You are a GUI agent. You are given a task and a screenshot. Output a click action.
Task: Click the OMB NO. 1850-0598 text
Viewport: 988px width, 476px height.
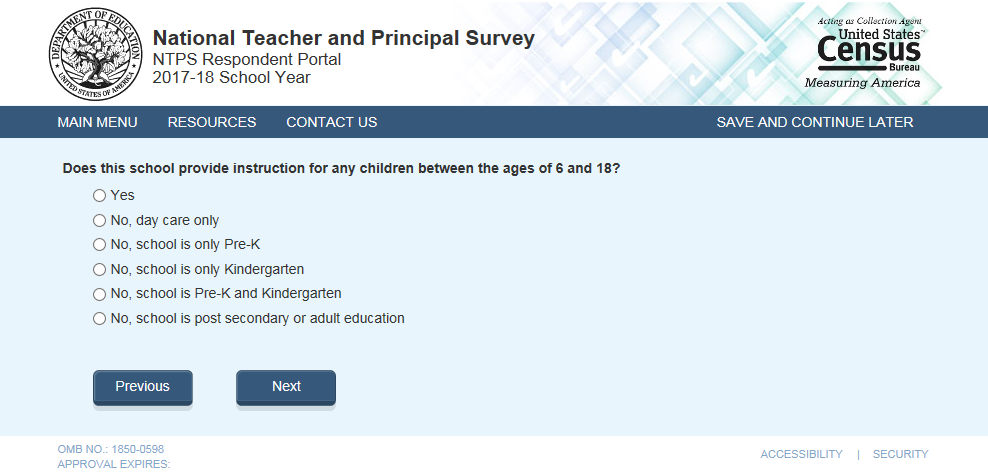pos(110,449)
